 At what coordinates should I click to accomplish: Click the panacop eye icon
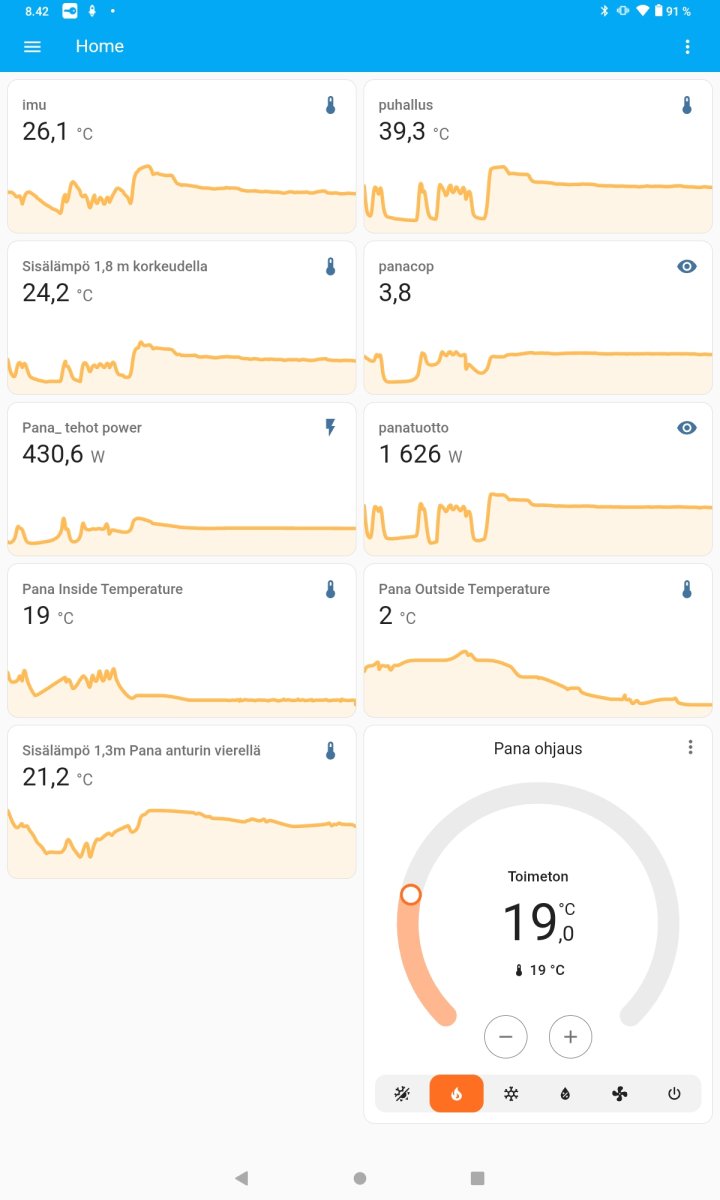coord(687,267)
